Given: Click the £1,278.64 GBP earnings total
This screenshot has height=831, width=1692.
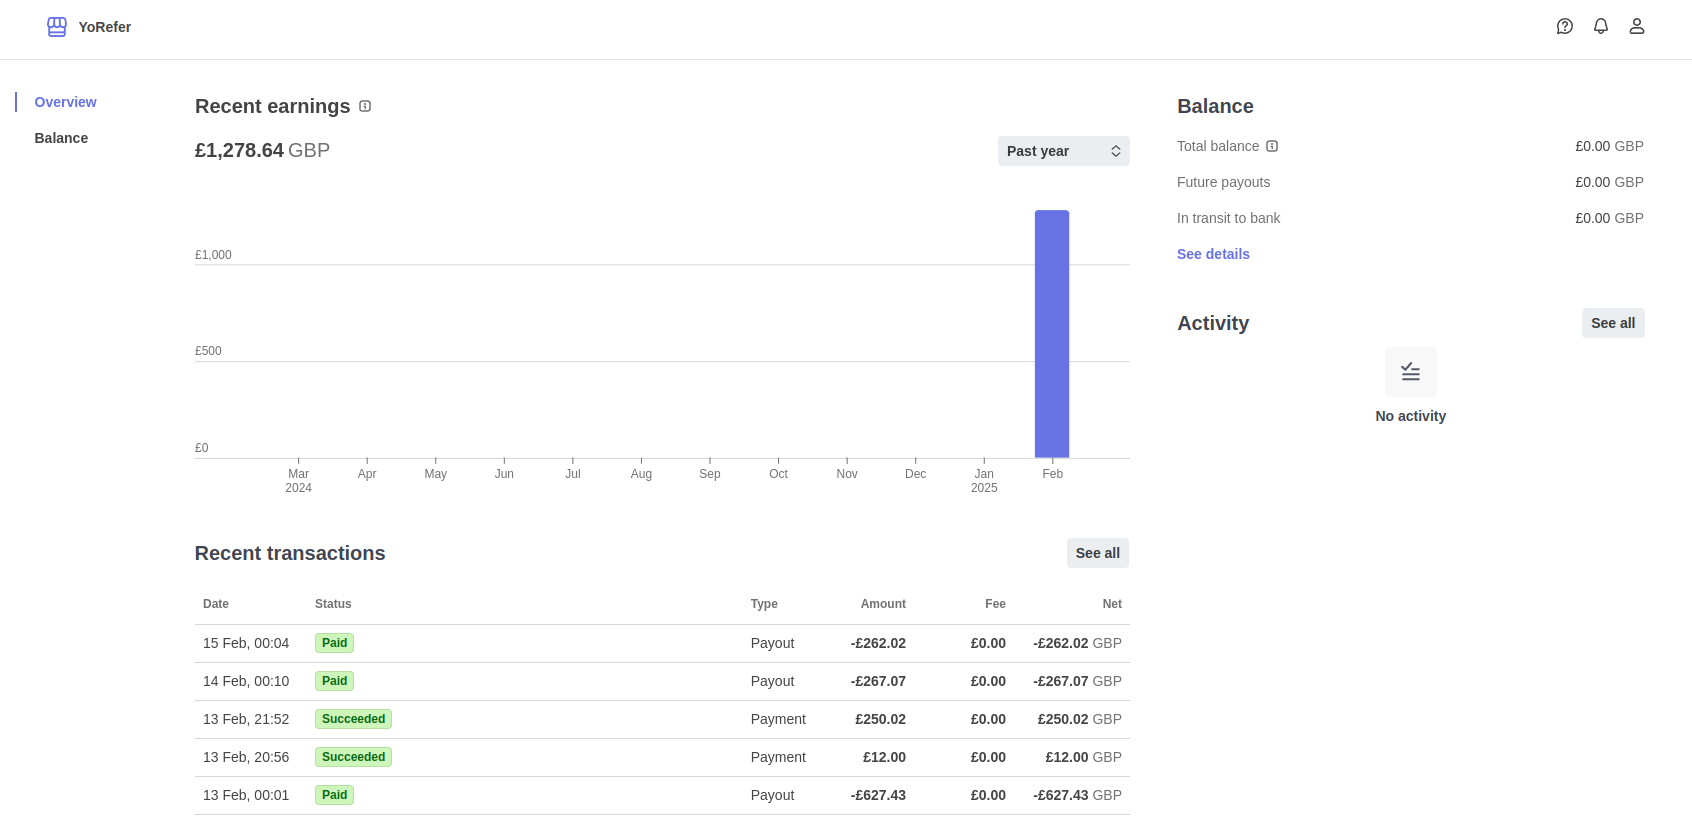Looking at the screenshot, I should pyautogui.click(x=262, y=150).
